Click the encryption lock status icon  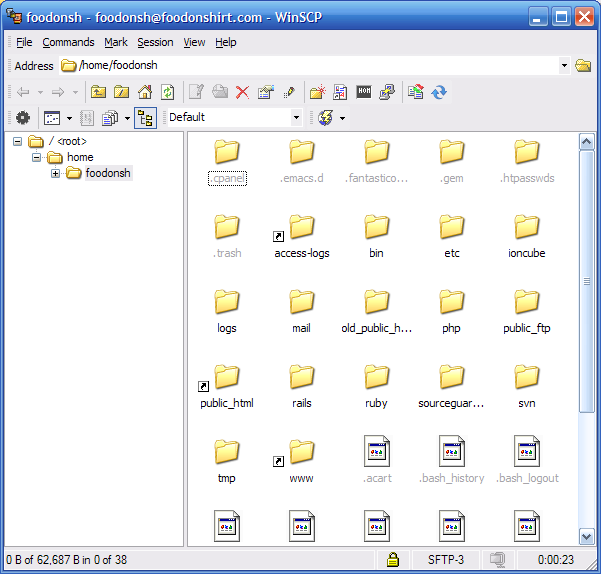click(392, 559)
